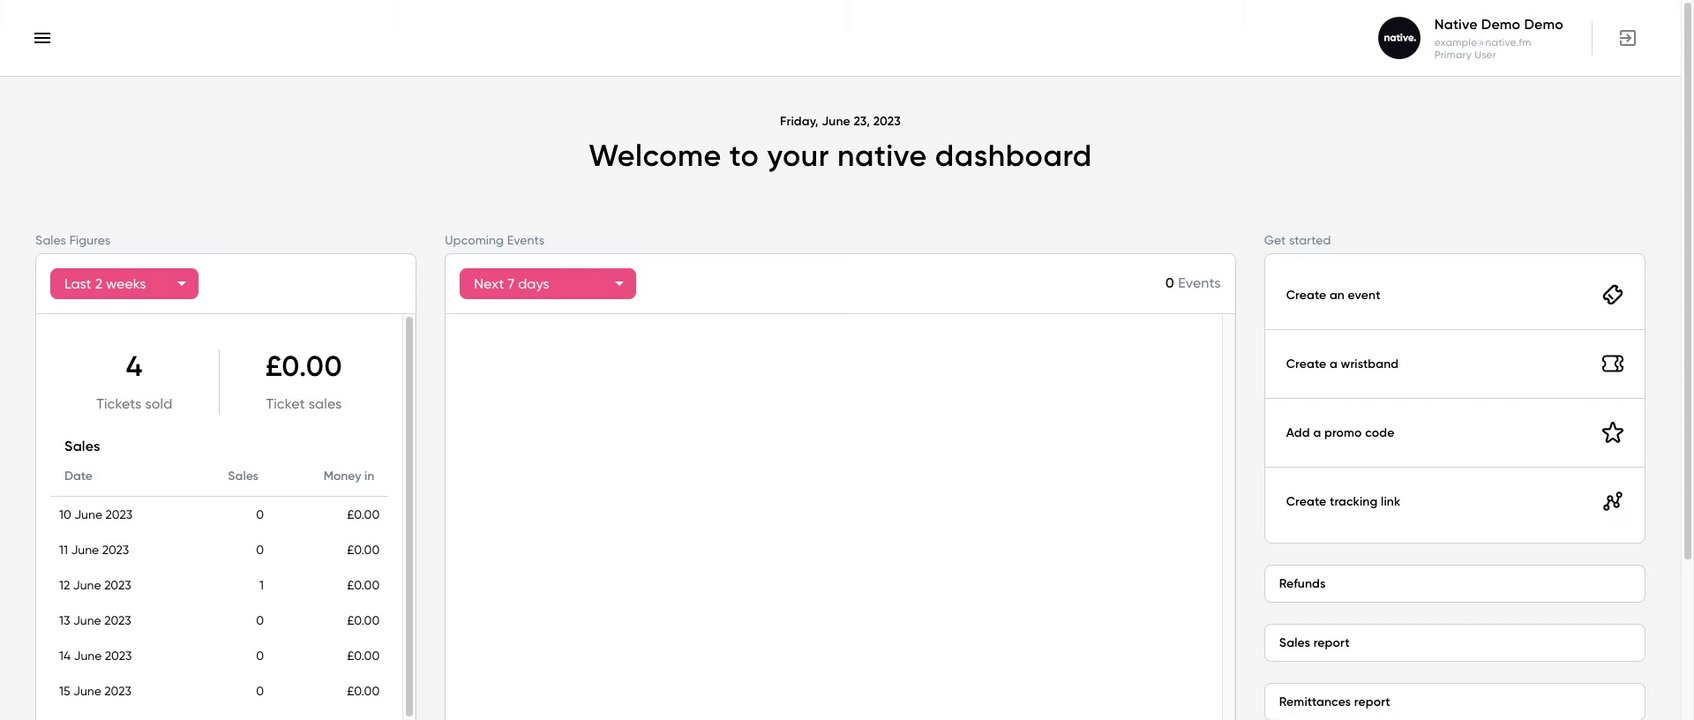Viewport: 1694px width, 720px height.
Task: Click the star icon for promo code
Action: (x=1612, y=433)
